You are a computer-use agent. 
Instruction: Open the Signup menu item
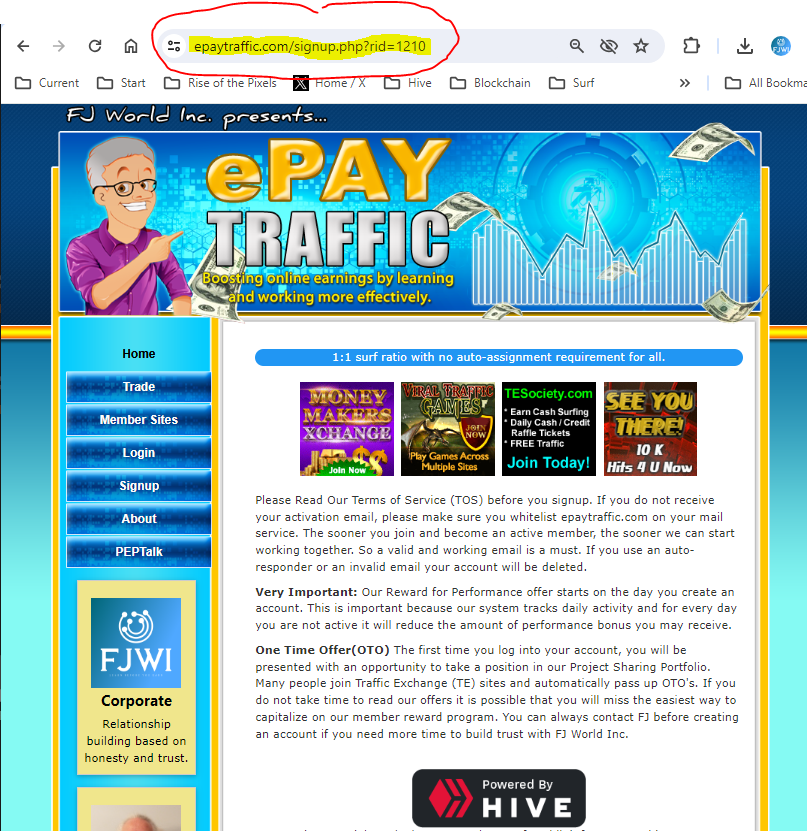[139, 485]
